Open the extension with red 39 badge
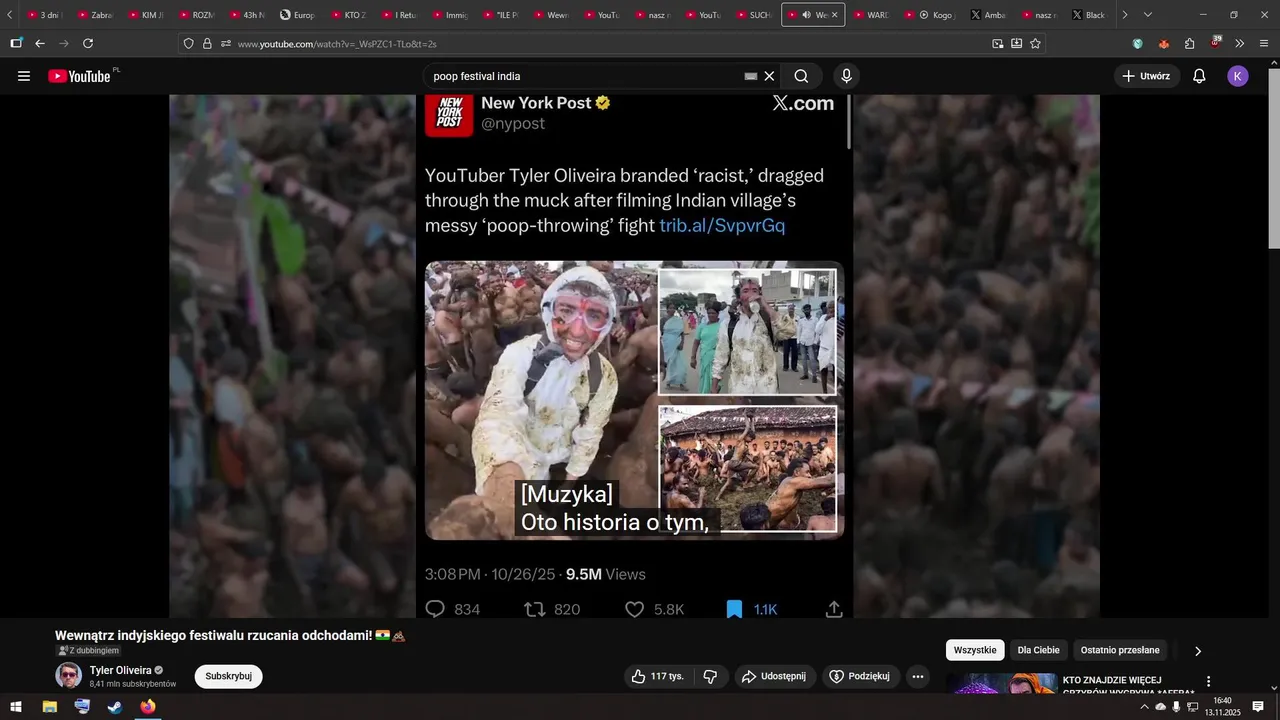 coord(1215,42)
